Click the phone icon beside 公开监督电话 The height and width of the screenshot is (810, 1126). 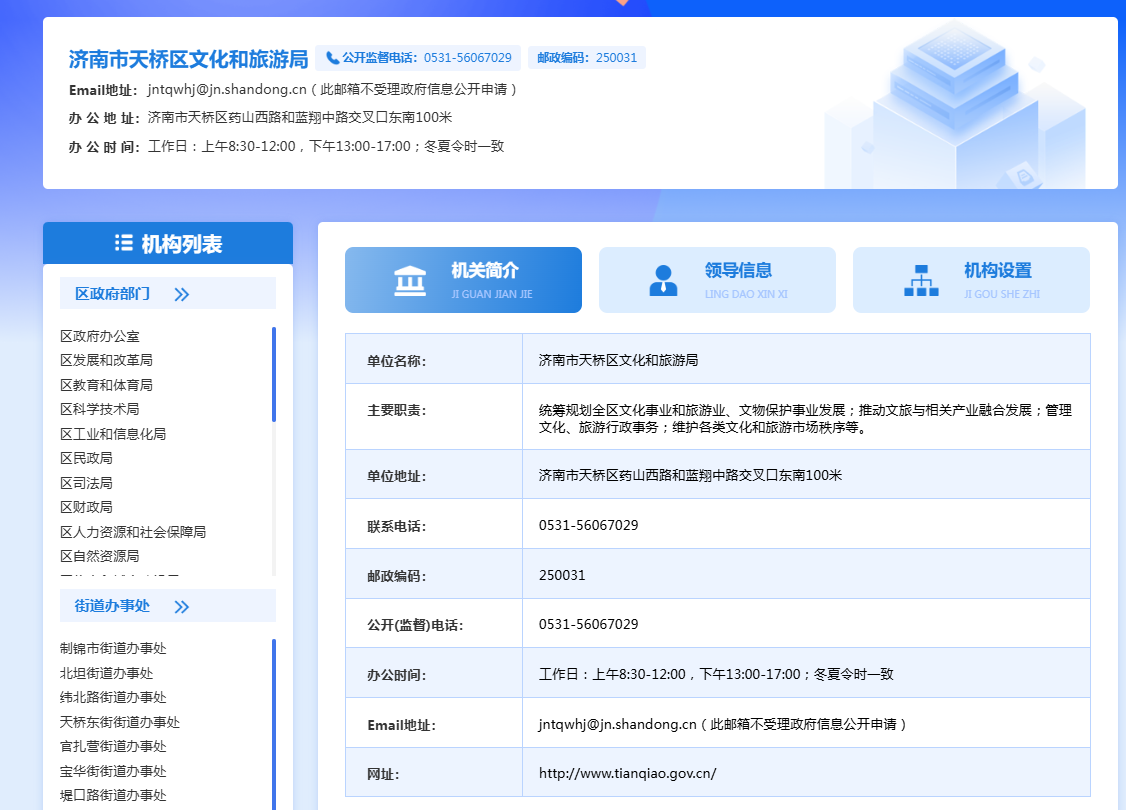tap(332, 58)
